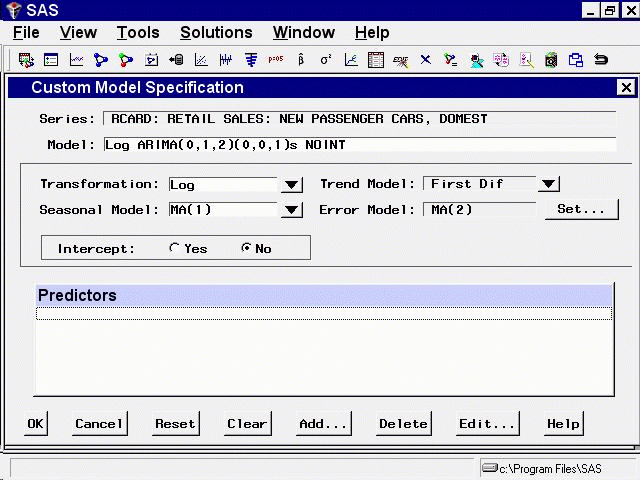Open the Tools menu

click(x=138, y=32)
